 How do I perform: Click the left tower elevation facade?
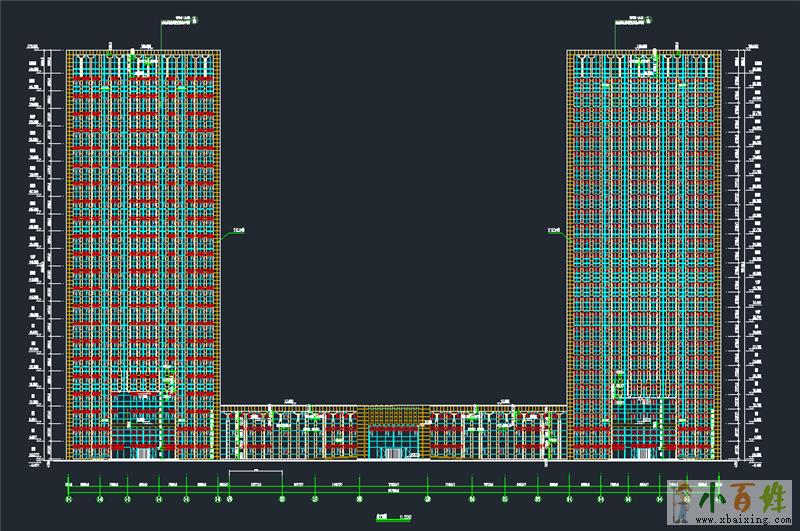click(143, 250)
